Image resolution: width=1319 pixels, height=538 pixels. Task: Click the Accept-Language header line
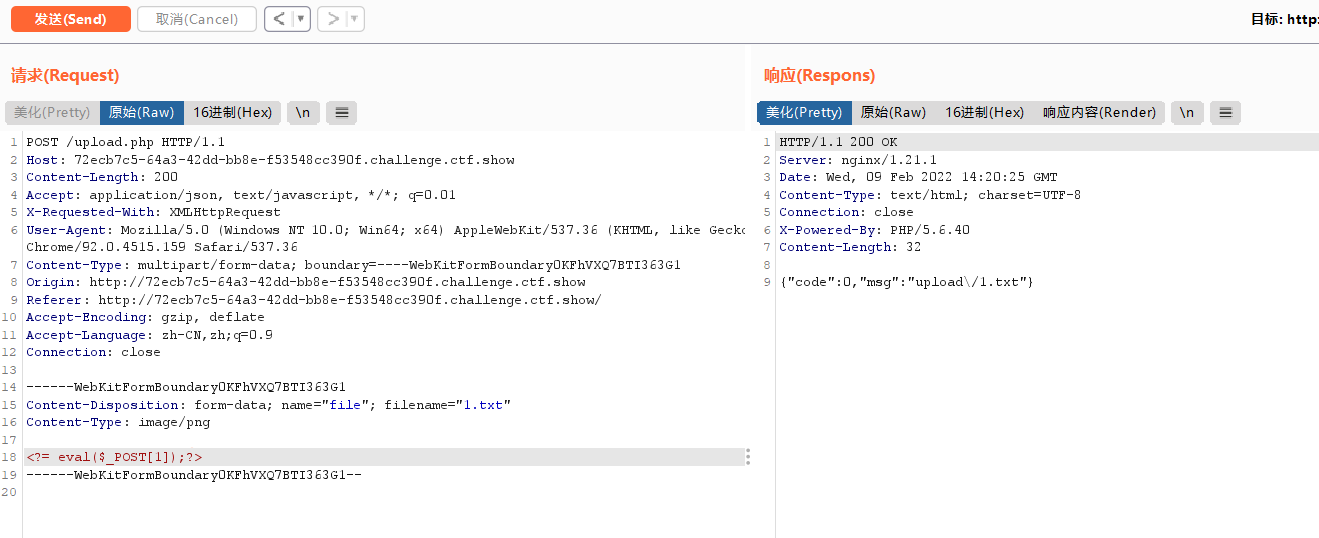(x=149, y=335)
